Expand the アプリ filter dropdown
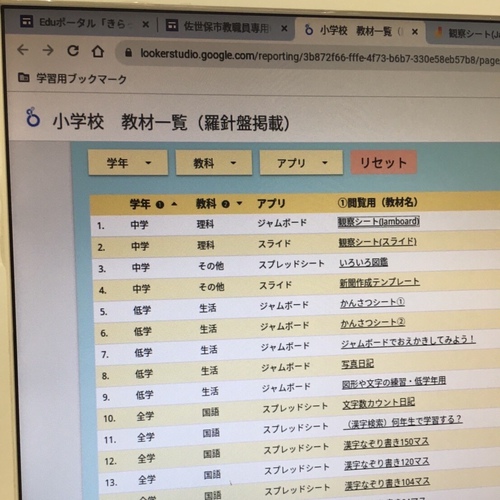This screenshot has height=500, width=500. coord(301,163)
